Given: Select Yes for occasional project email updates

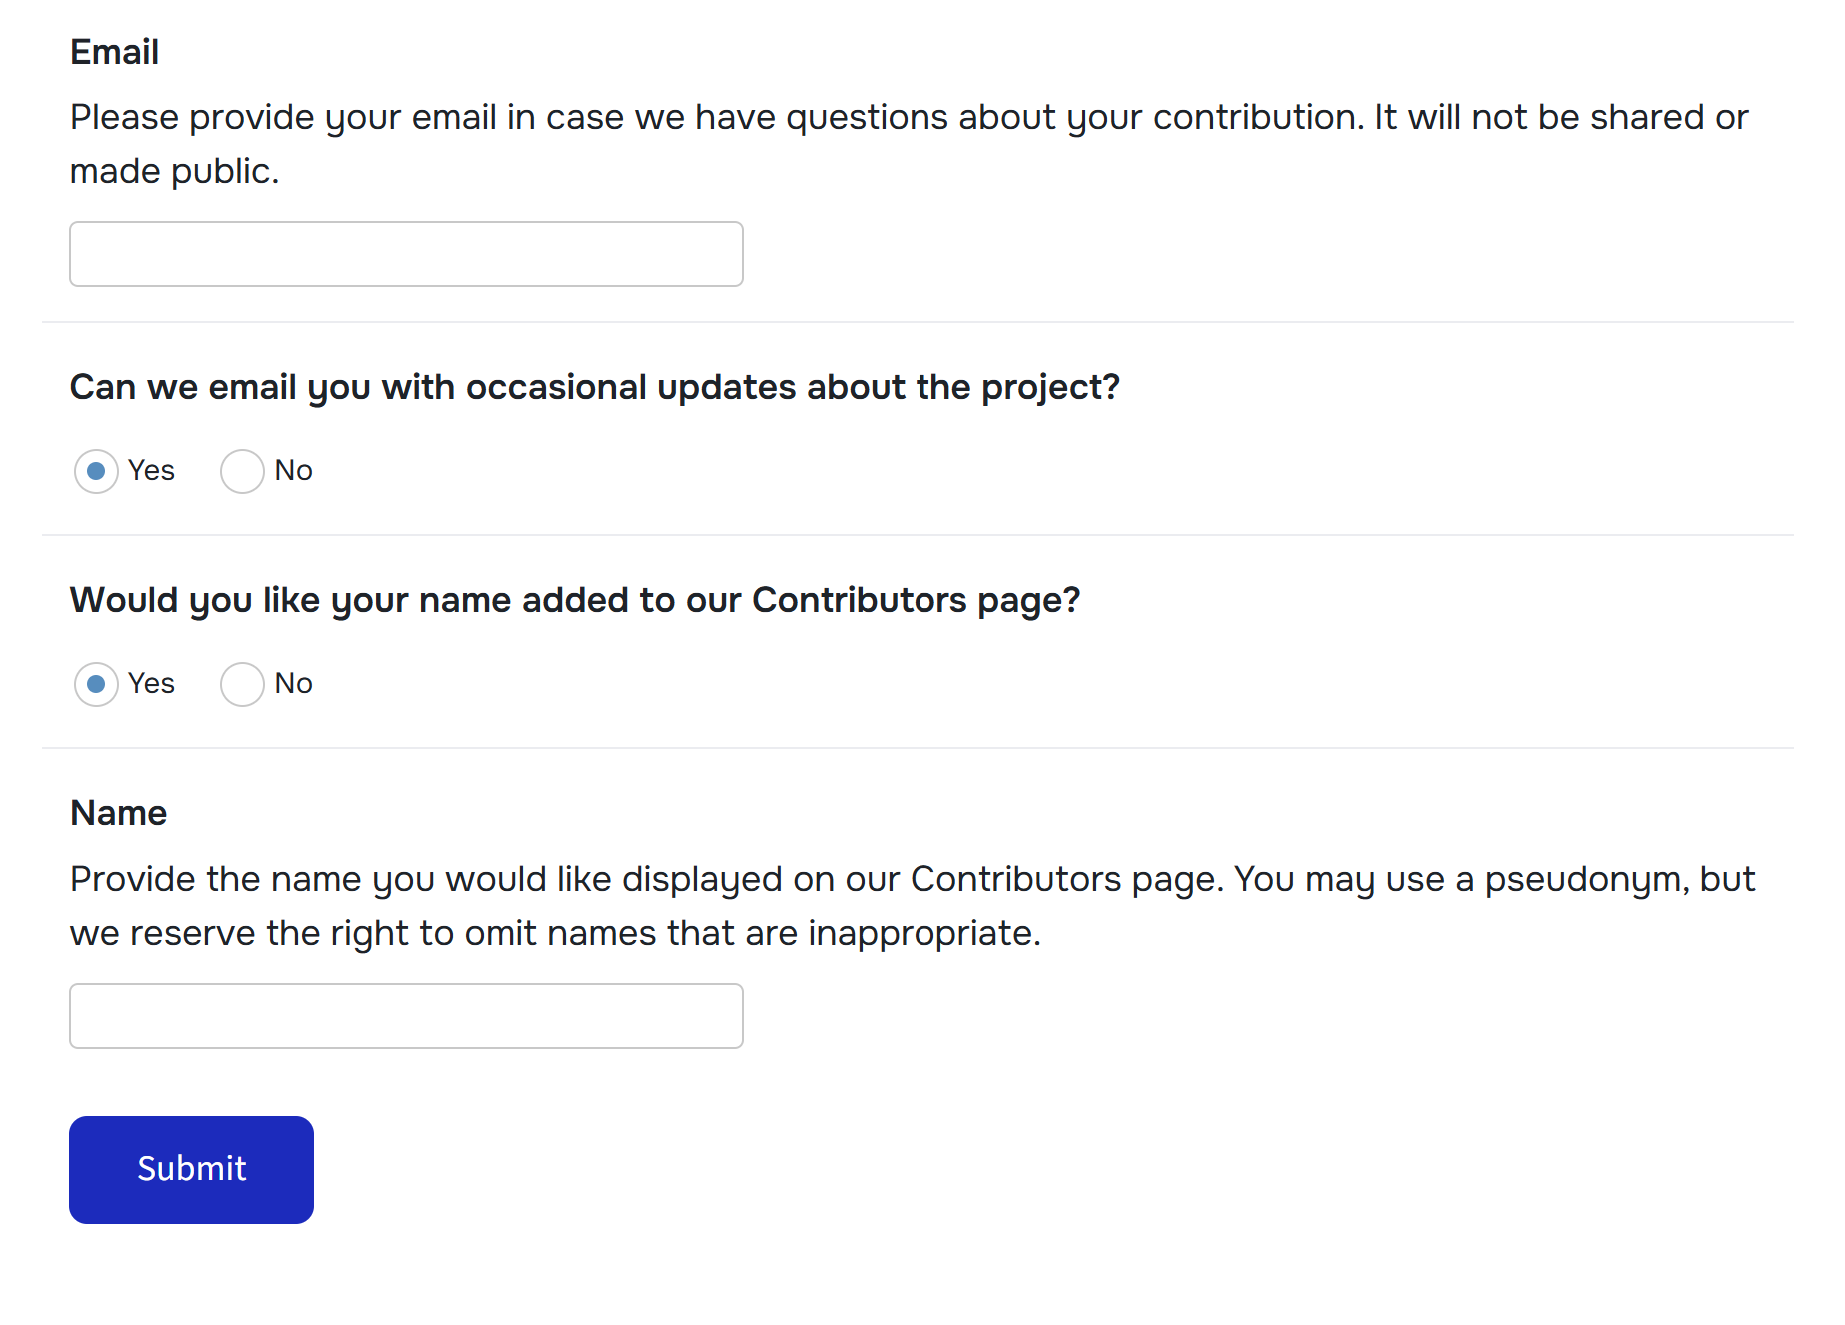Looking at the screenshot, I should pyautogui.click(x=96, y=471).
